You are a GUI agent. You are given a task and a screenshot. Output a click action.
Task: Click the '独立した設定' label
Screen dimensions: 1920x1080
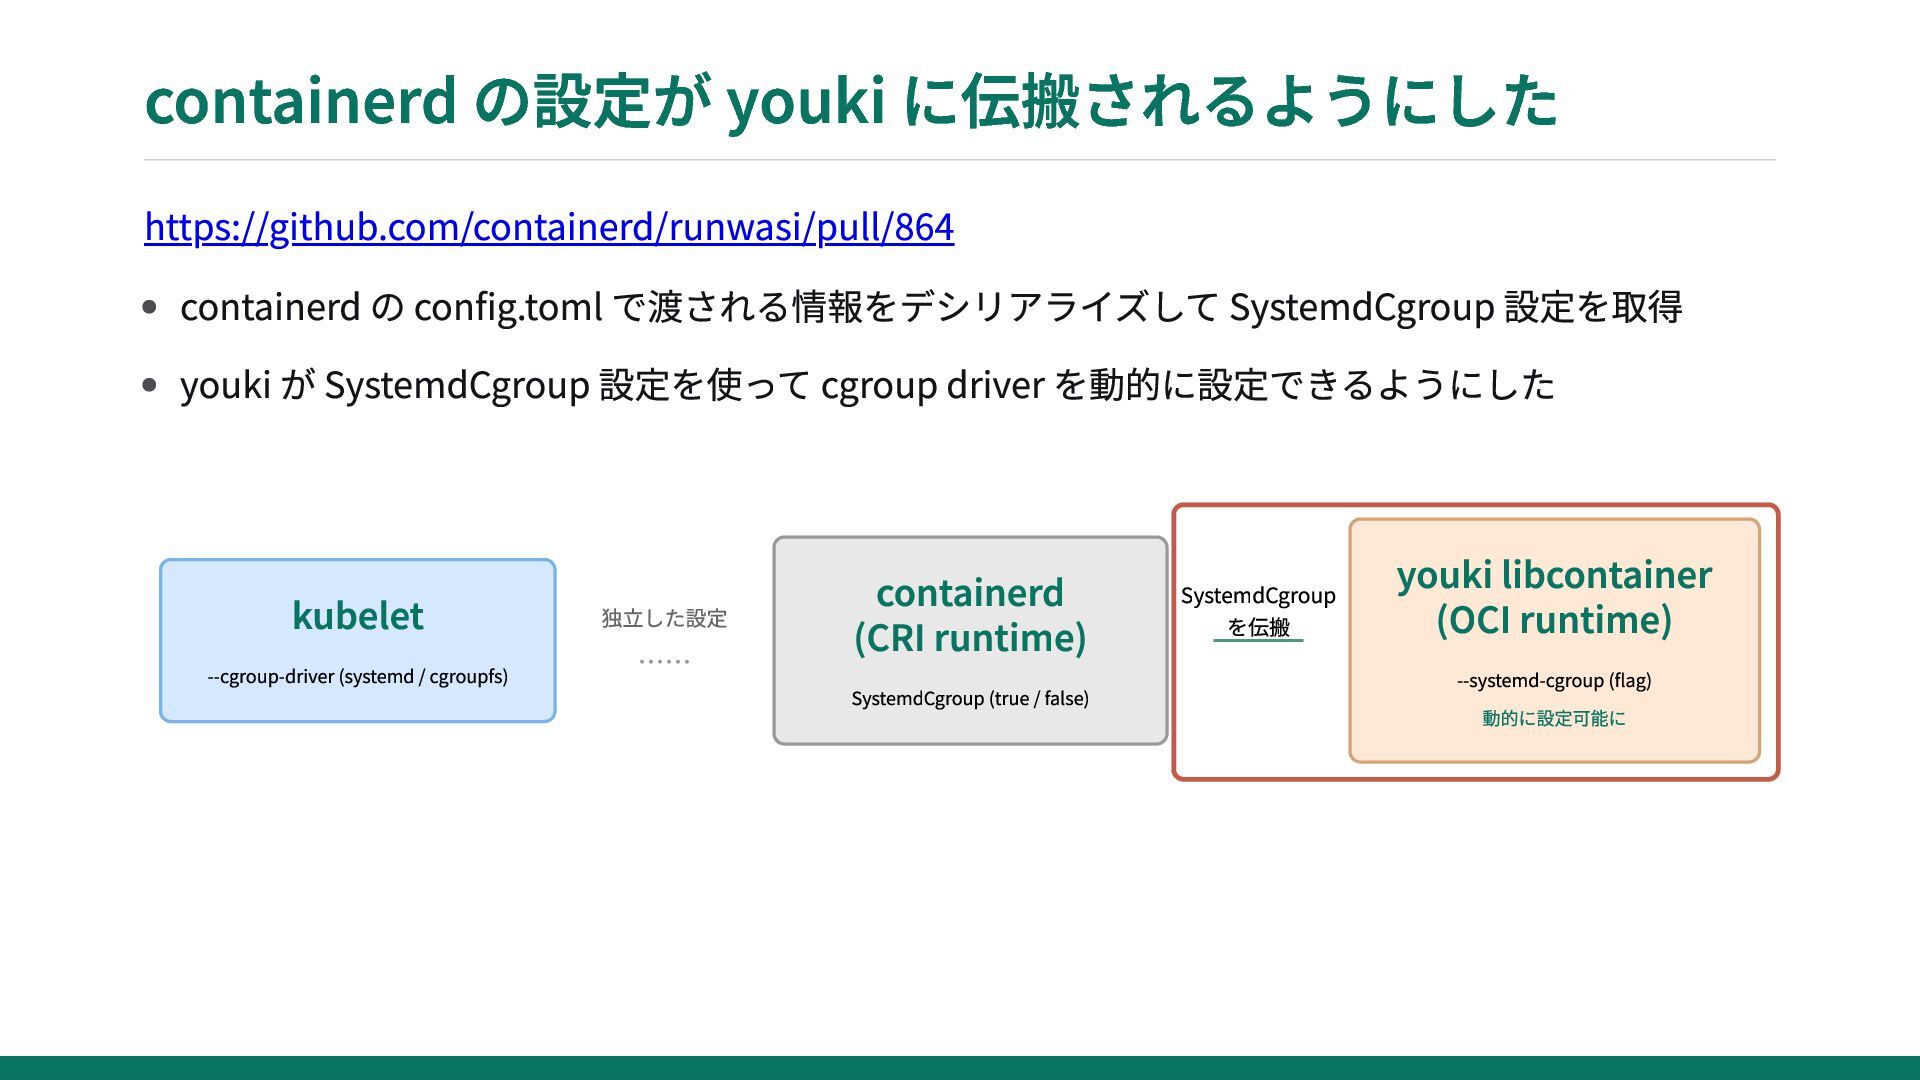pos(664,619)
